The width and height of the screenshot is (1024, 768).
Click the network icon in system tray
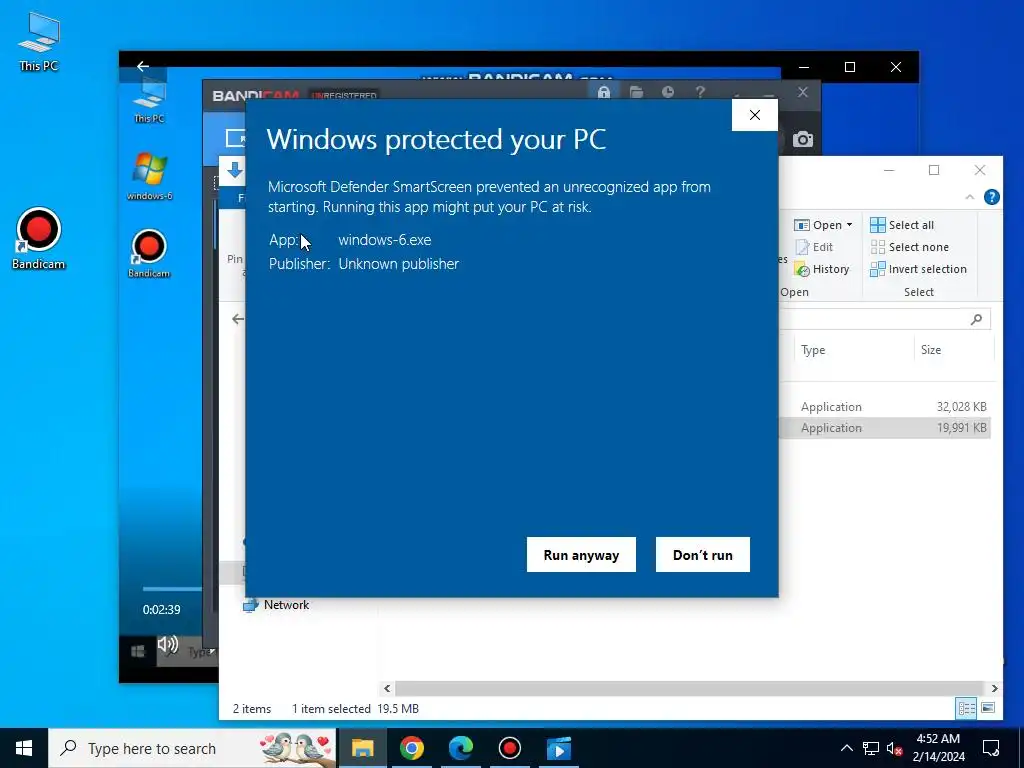[871, 748]
